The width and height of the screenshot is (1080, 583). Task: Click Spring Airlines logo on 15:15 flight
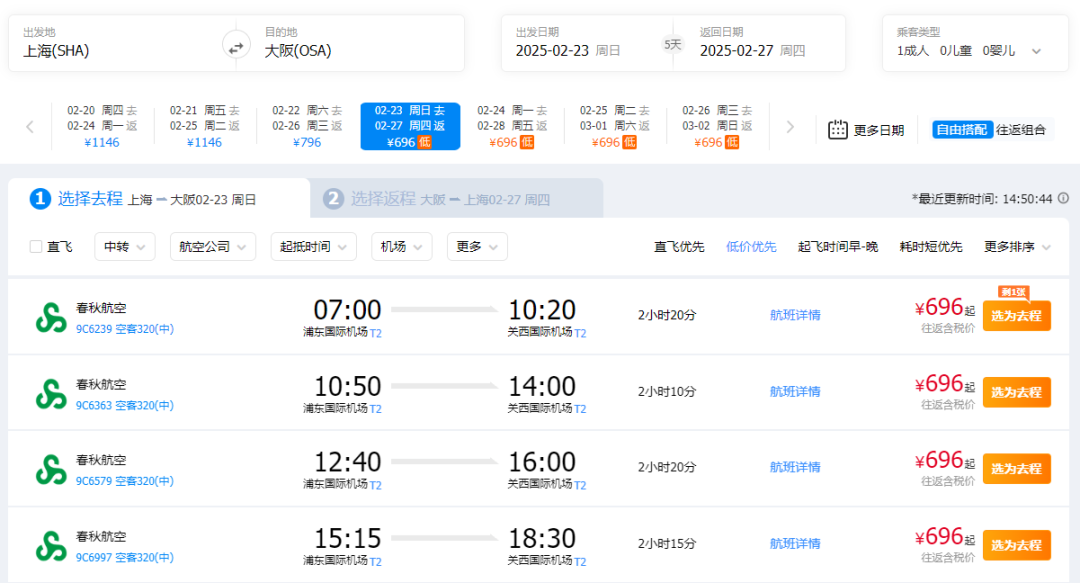coord(51,545)
